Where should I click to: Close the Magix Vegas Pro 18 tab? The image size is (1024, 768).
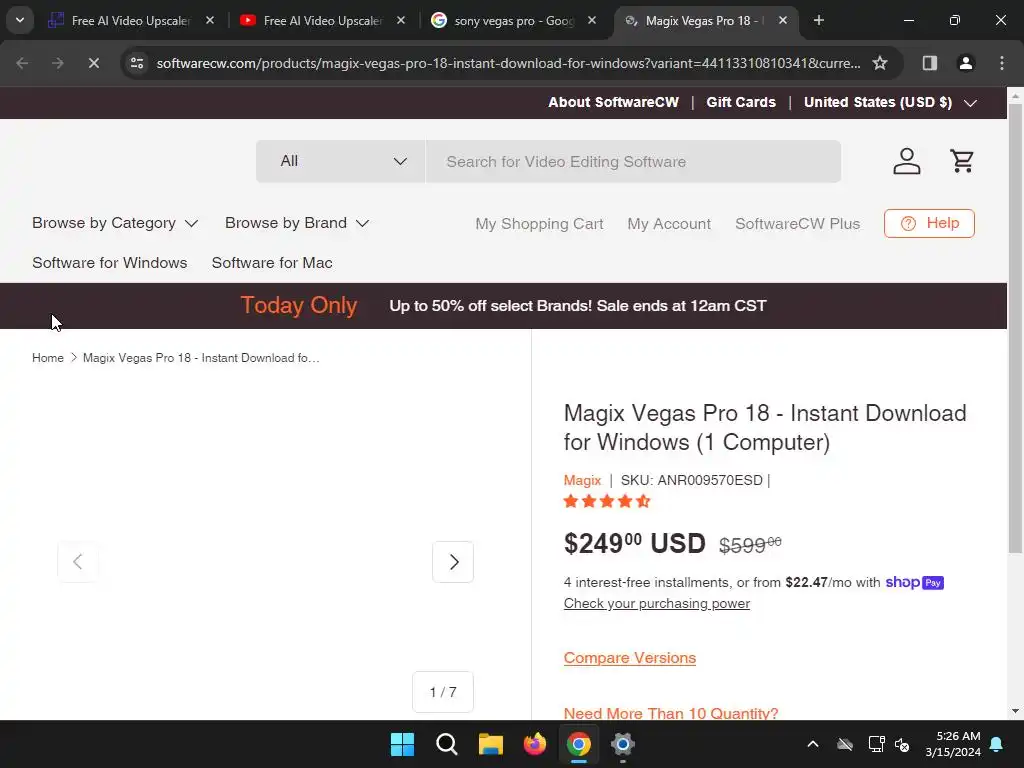783,20
